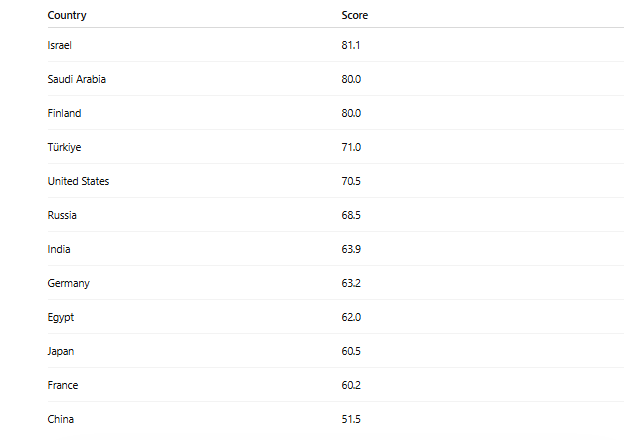Click the Country column header
Screen dimensions: 635x440
click(x=67, y=15)
